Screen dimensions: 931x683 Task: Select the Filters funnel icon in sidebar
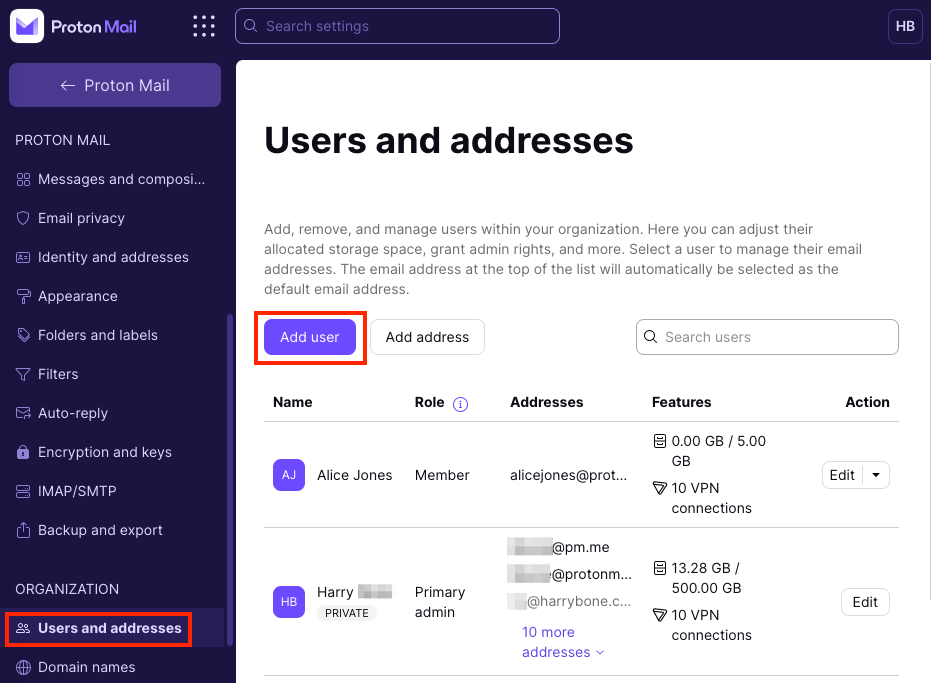click(x=22, y=374)
